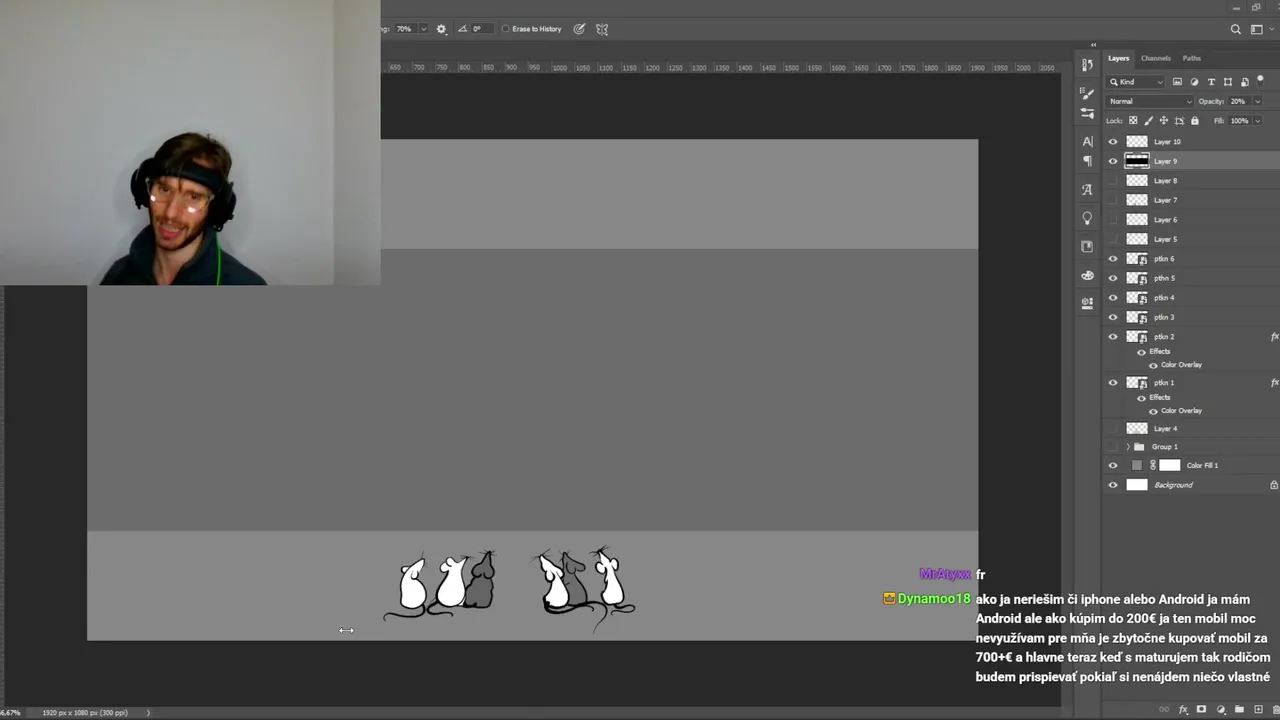
Task: Open the Color palette panel icon
Action: (x=1087, y=275)
